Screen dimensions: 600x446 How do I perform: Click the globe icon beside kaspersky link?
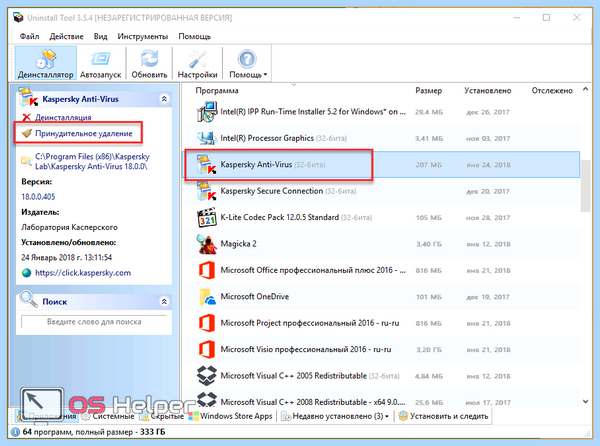(26, 273)
